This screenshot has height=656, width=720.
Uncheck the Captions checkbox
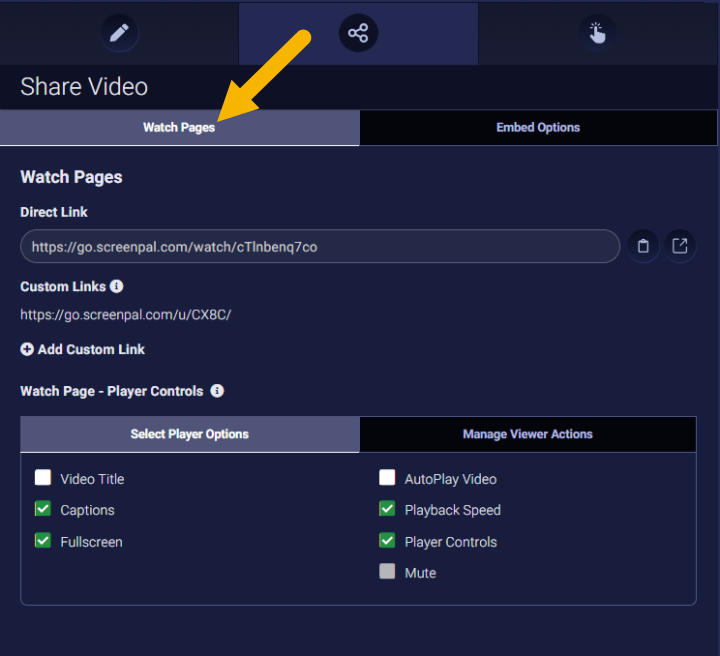click(43, 509)
